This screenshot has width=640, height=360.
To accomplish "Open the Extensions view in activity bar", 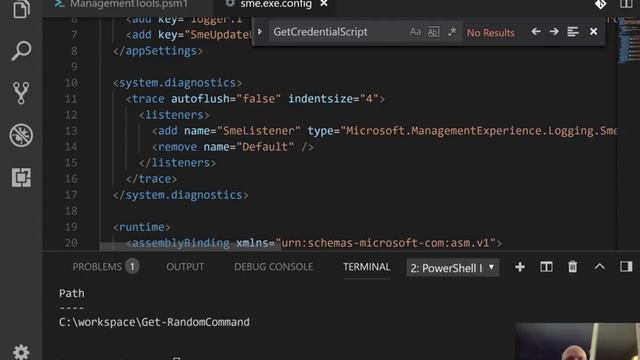I will click(21, 178).
